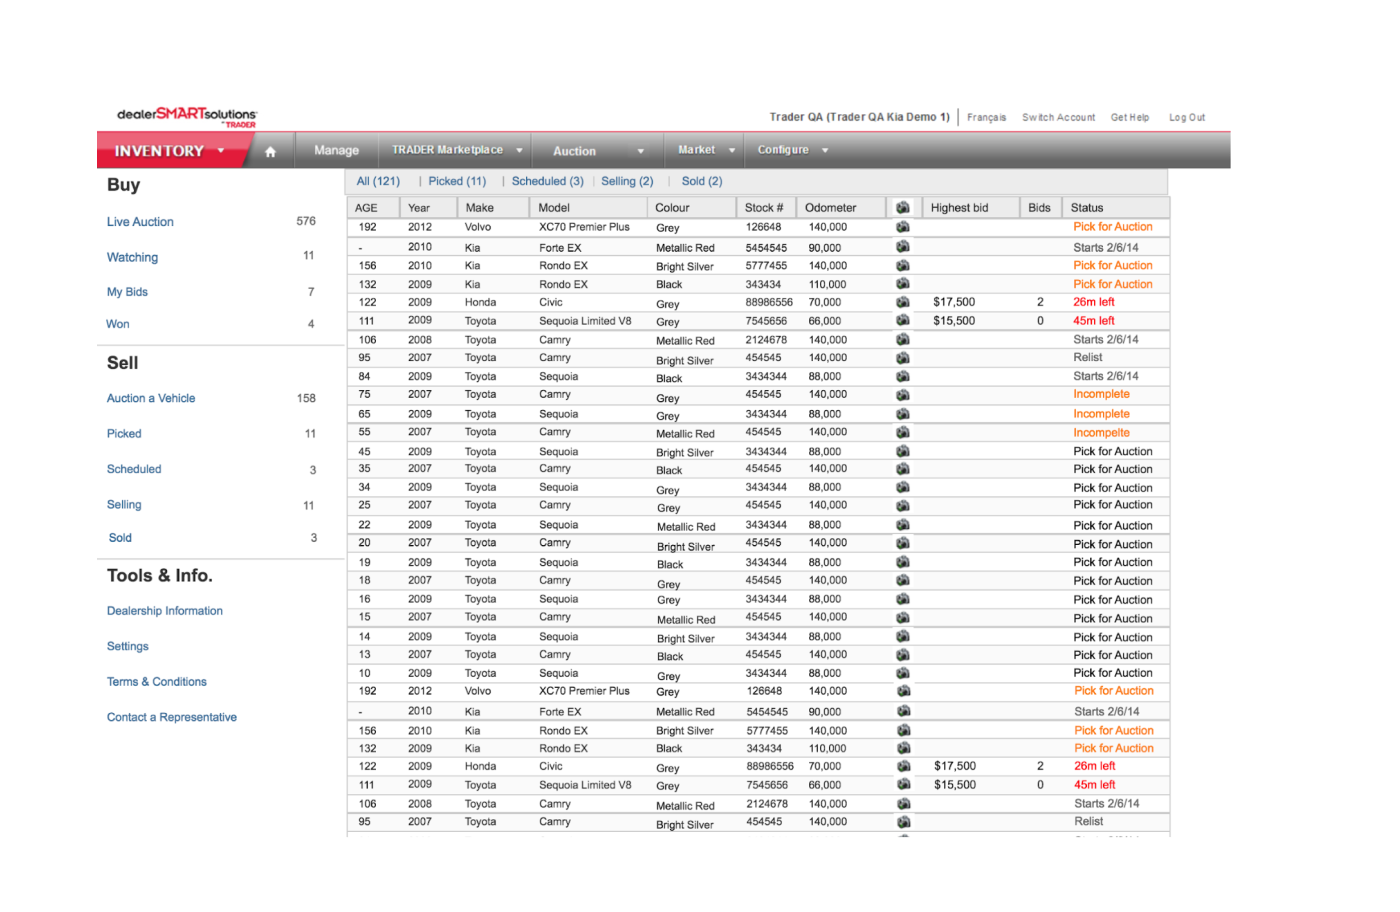Open the camera icon for age 35 Camry row

pos(903,468)
